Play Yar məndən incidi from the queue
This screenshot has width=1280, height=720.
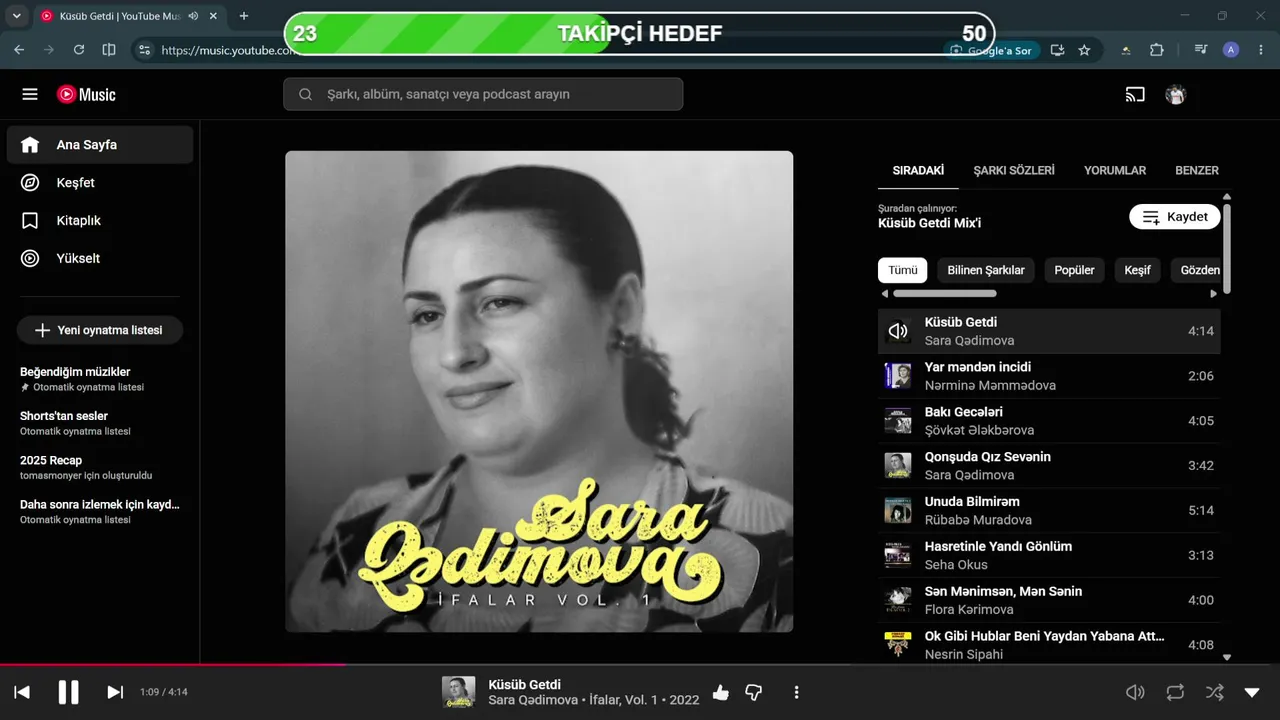coord(1049,376)
